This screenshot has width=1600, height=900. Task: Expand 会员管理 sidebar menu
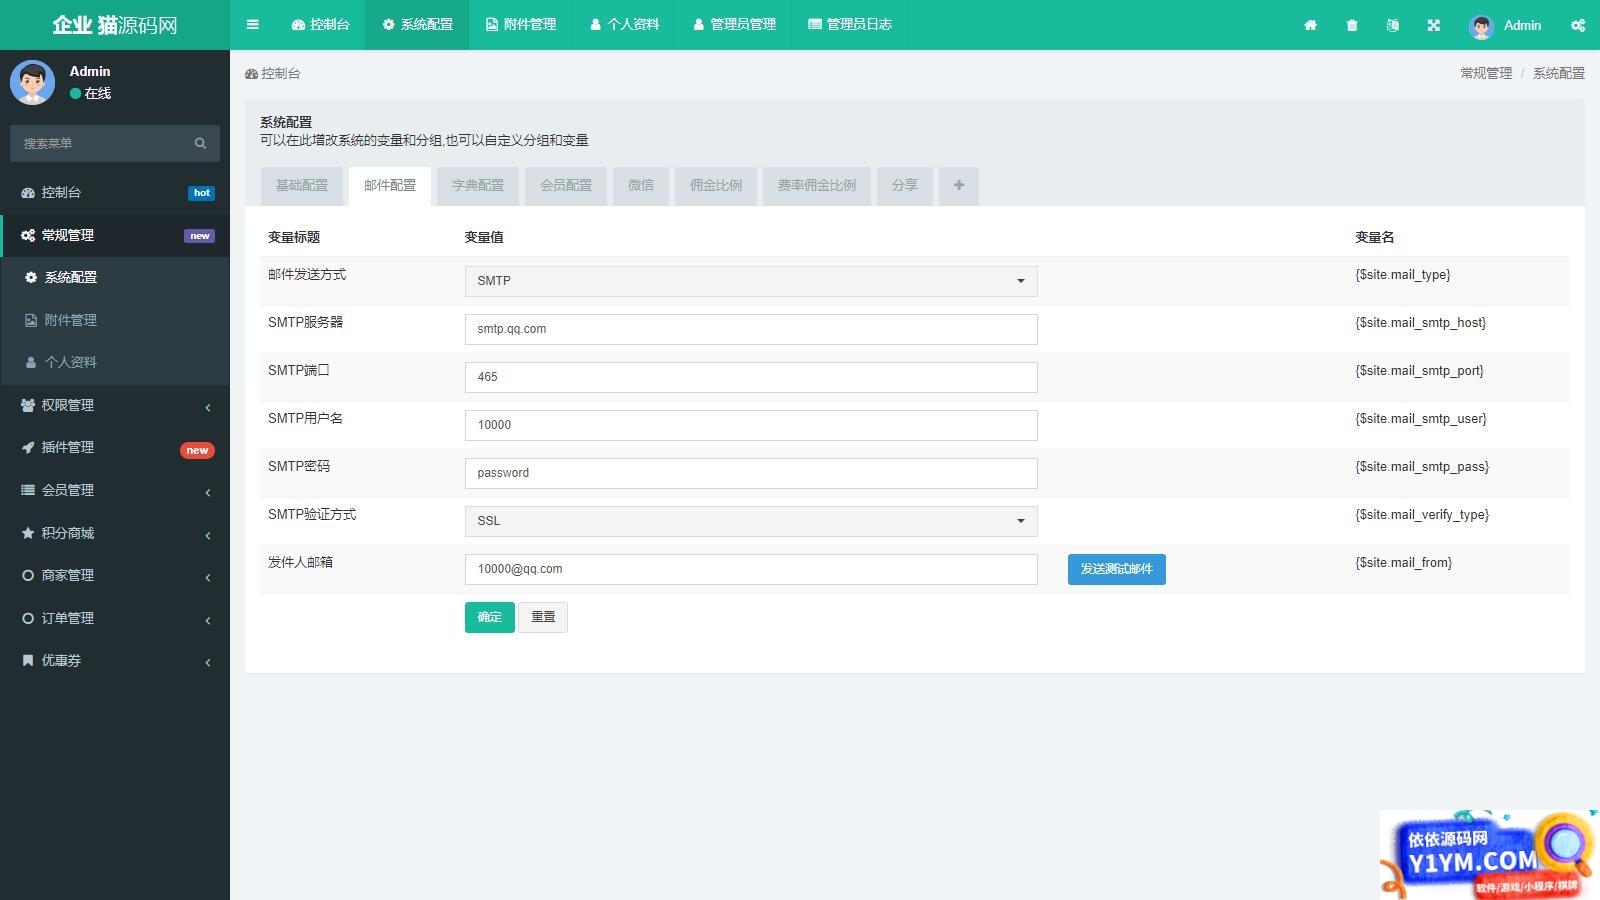click(115, 490)
